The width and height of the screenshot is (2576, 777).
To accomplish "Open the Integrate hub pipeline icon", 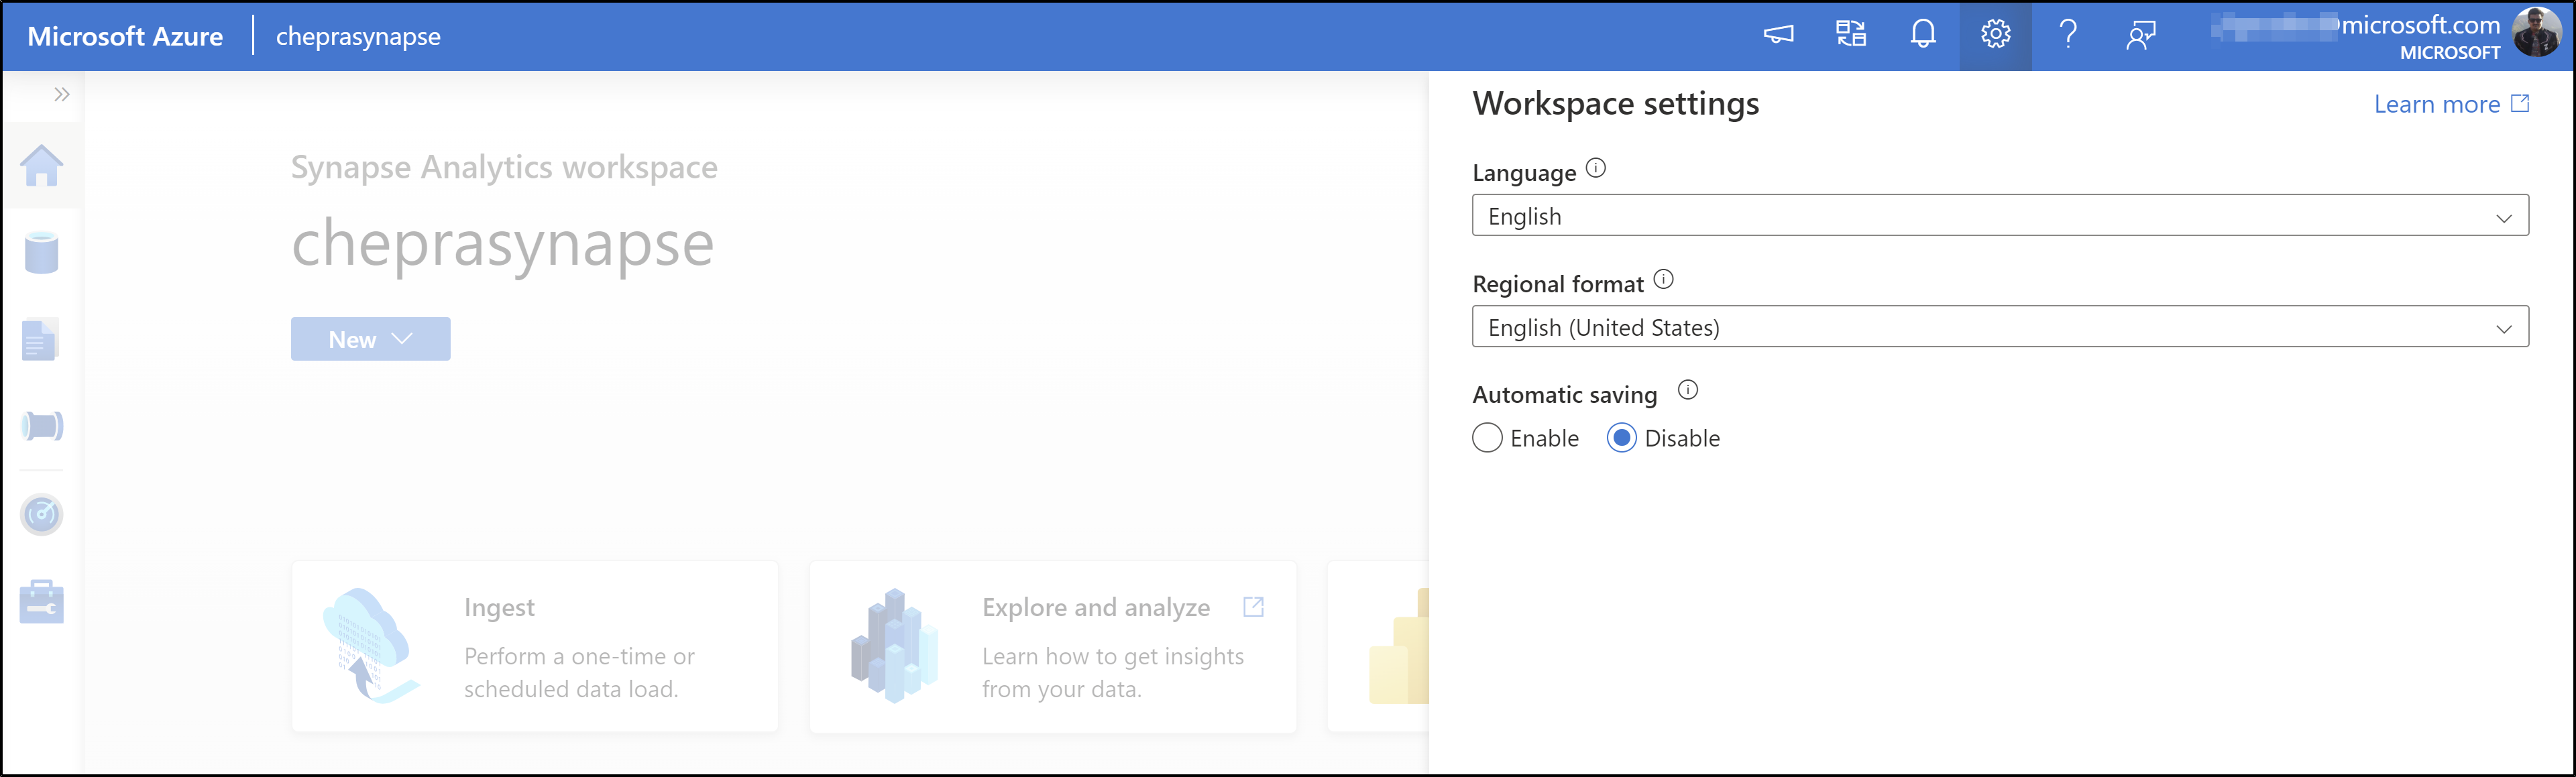I will [42, 426].
